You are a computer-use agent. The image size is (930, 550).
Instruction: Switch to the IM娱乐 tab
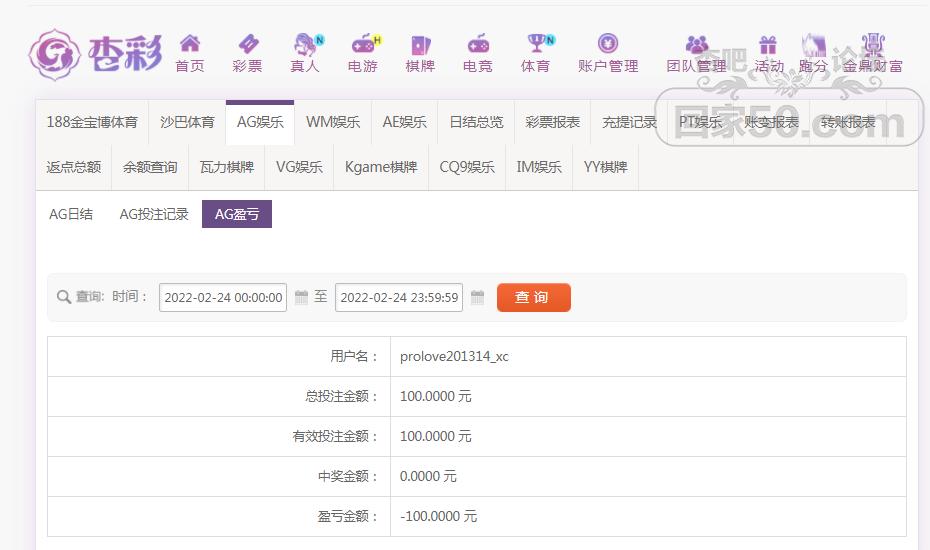539,167
